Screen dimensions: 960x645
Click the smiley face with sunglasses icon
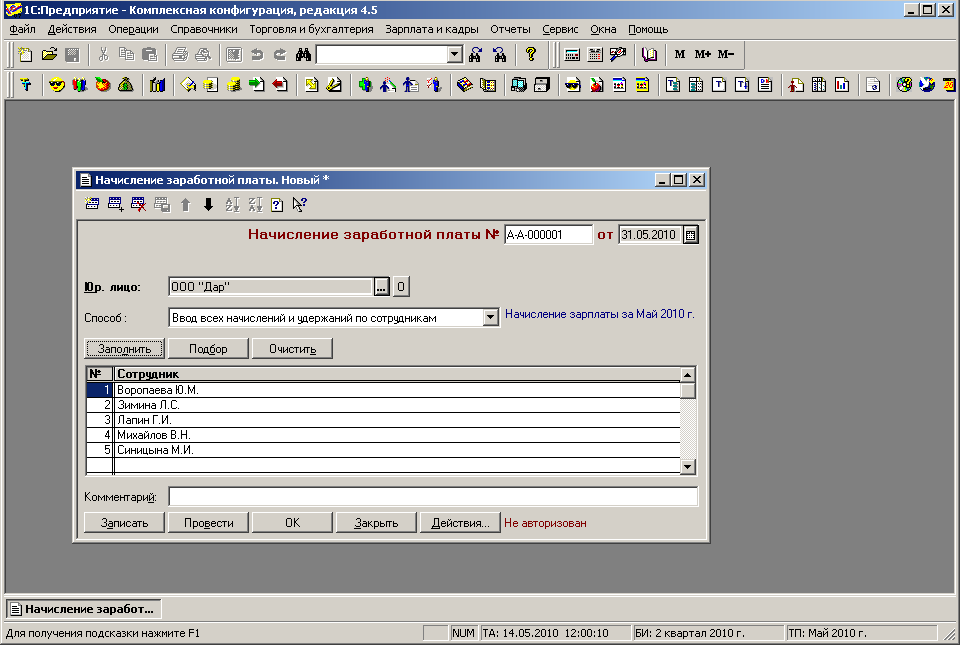coord(57,85)
